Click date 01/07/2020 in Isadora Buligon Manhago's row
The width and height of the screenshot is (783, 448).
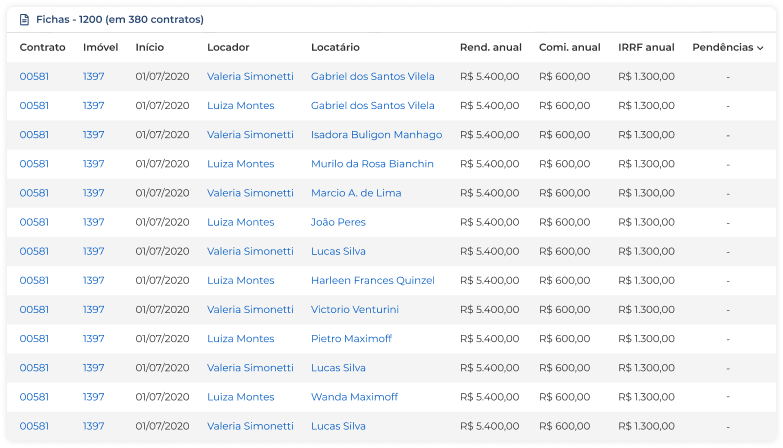[x=162, y=135]
